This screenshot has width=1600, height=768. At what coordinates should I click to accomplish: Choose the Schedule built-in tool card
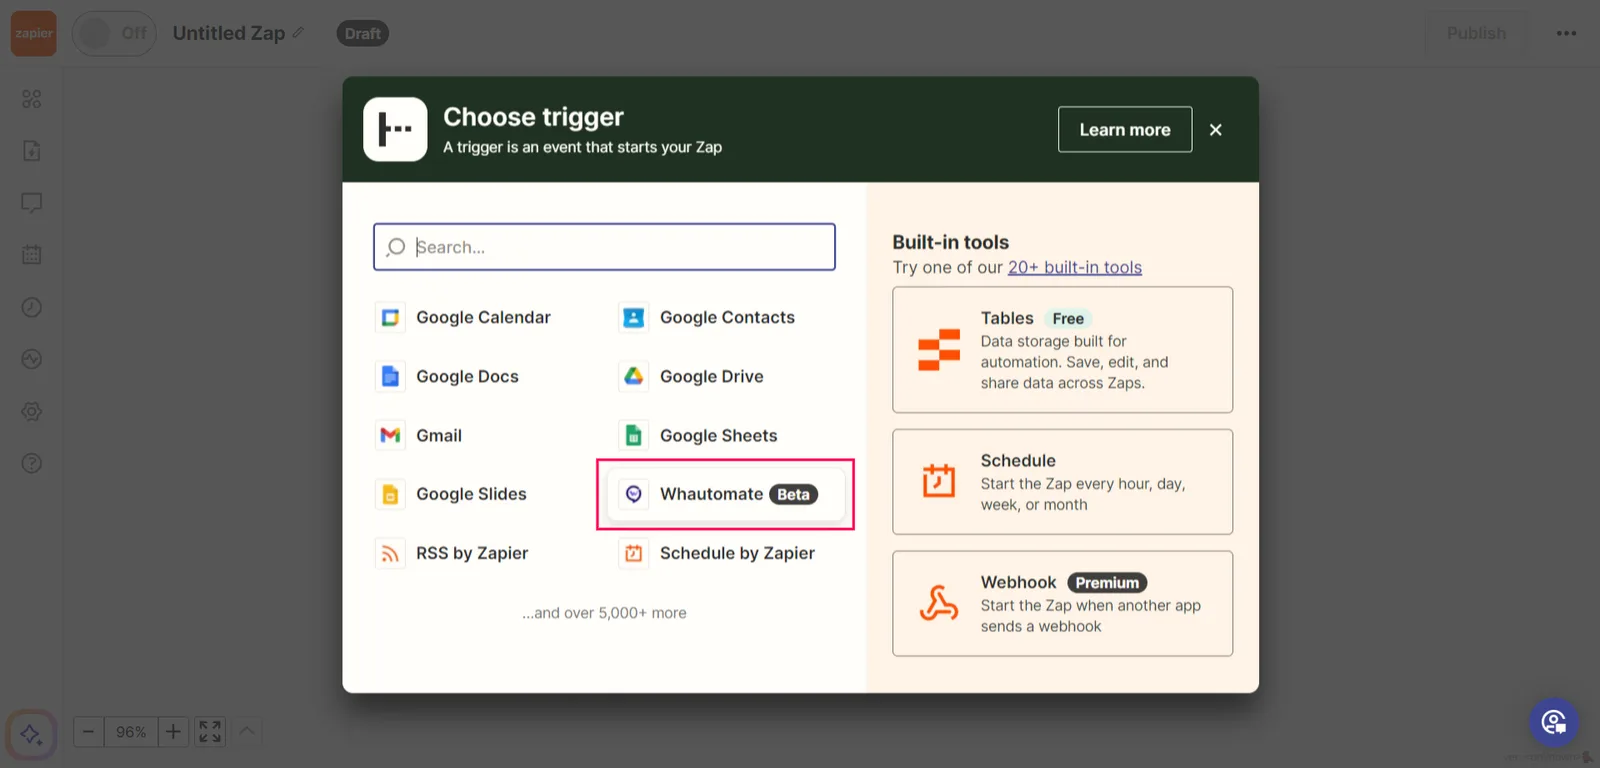[x=1062, y=482]
